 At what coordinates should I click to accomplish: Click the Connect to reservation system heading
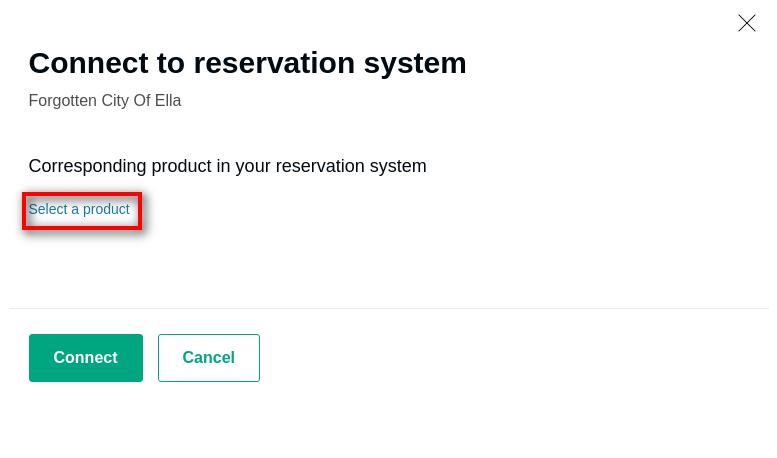pyautogui.click(x=247, y=63)
